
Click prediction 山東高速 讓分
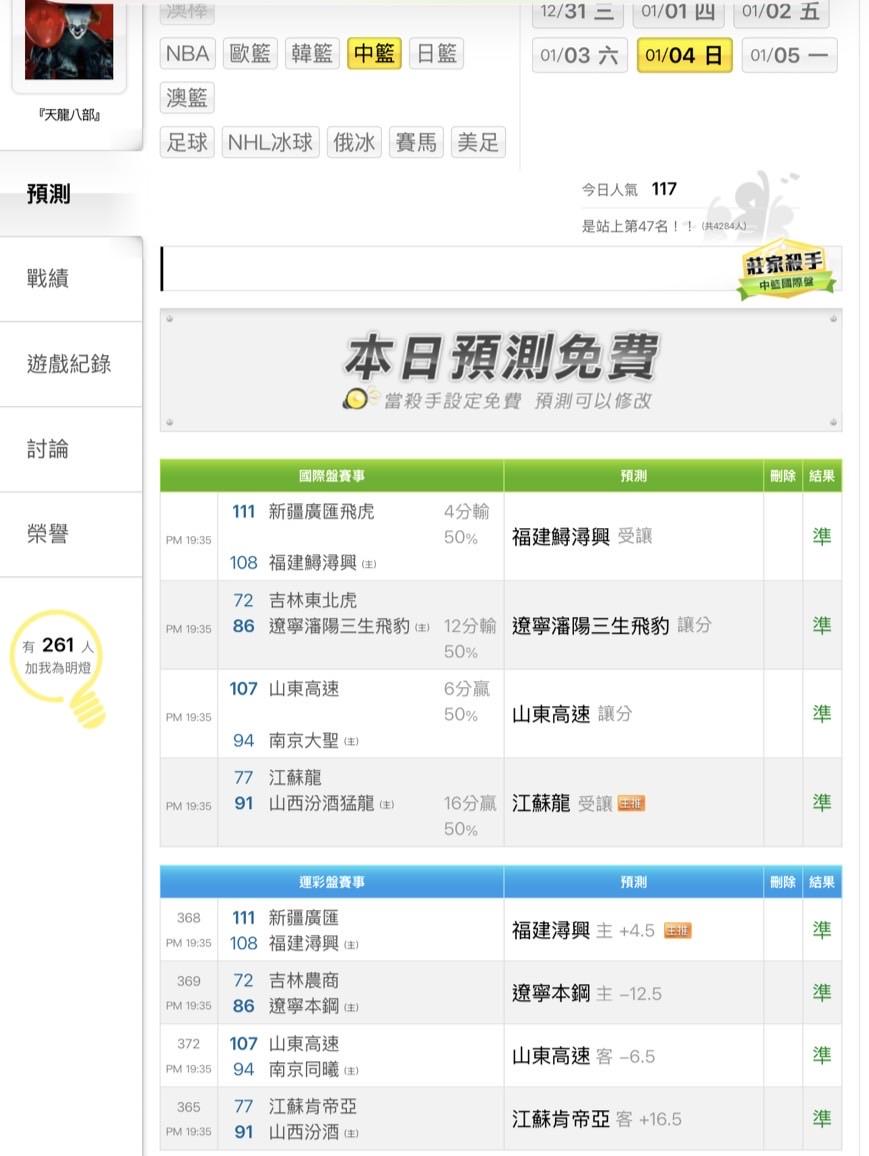[572, 714]
